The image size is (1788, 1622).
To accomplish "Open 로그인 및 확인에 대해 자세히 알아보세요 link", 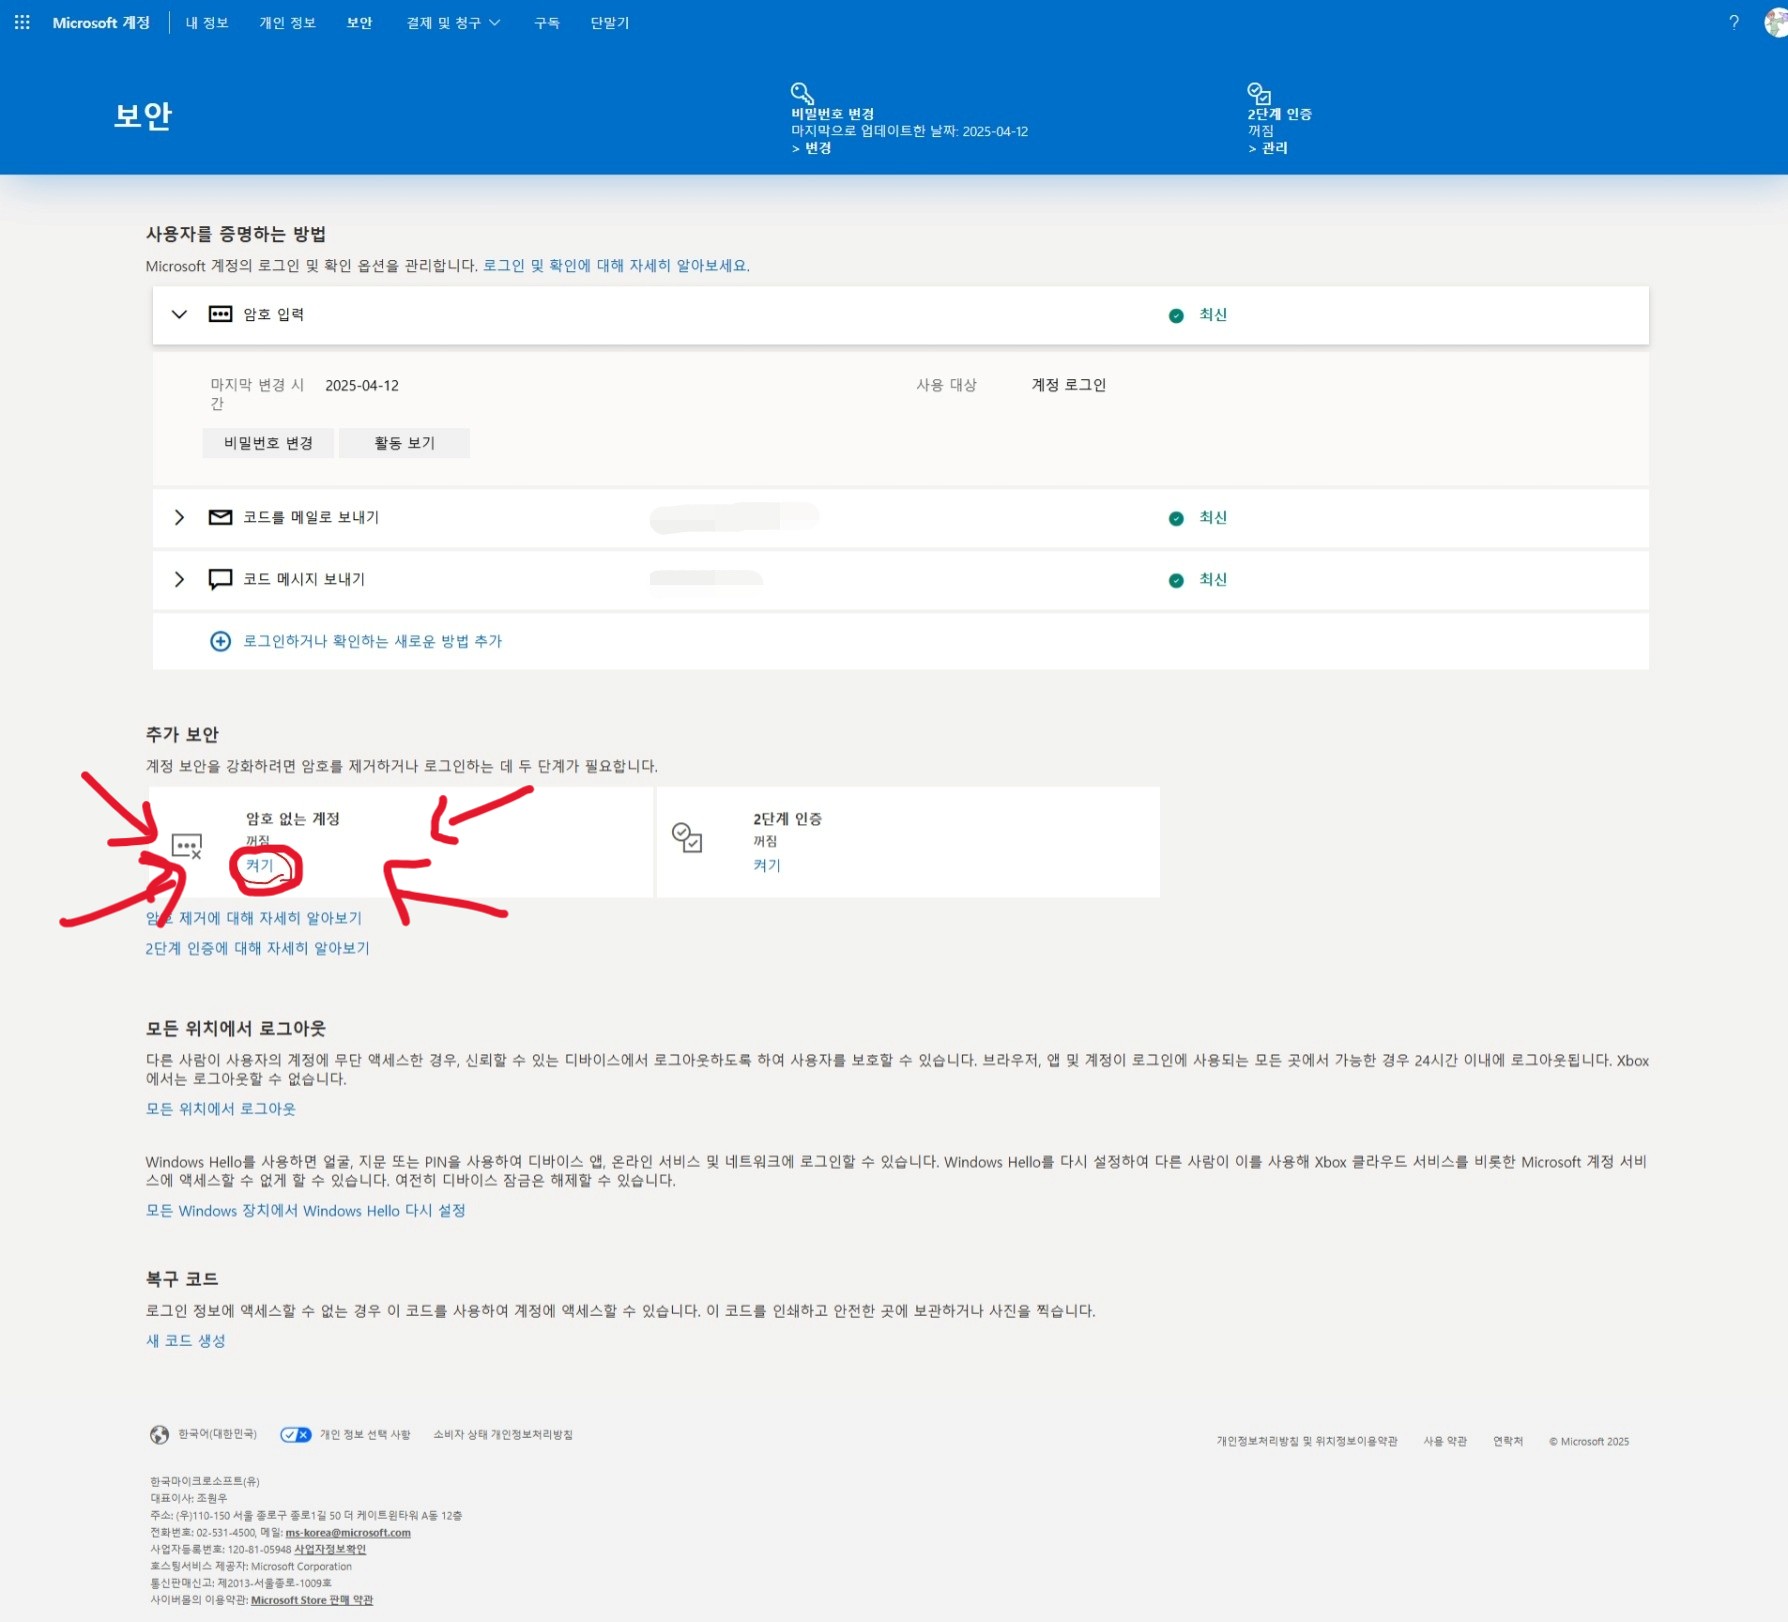I will [616, 266].
